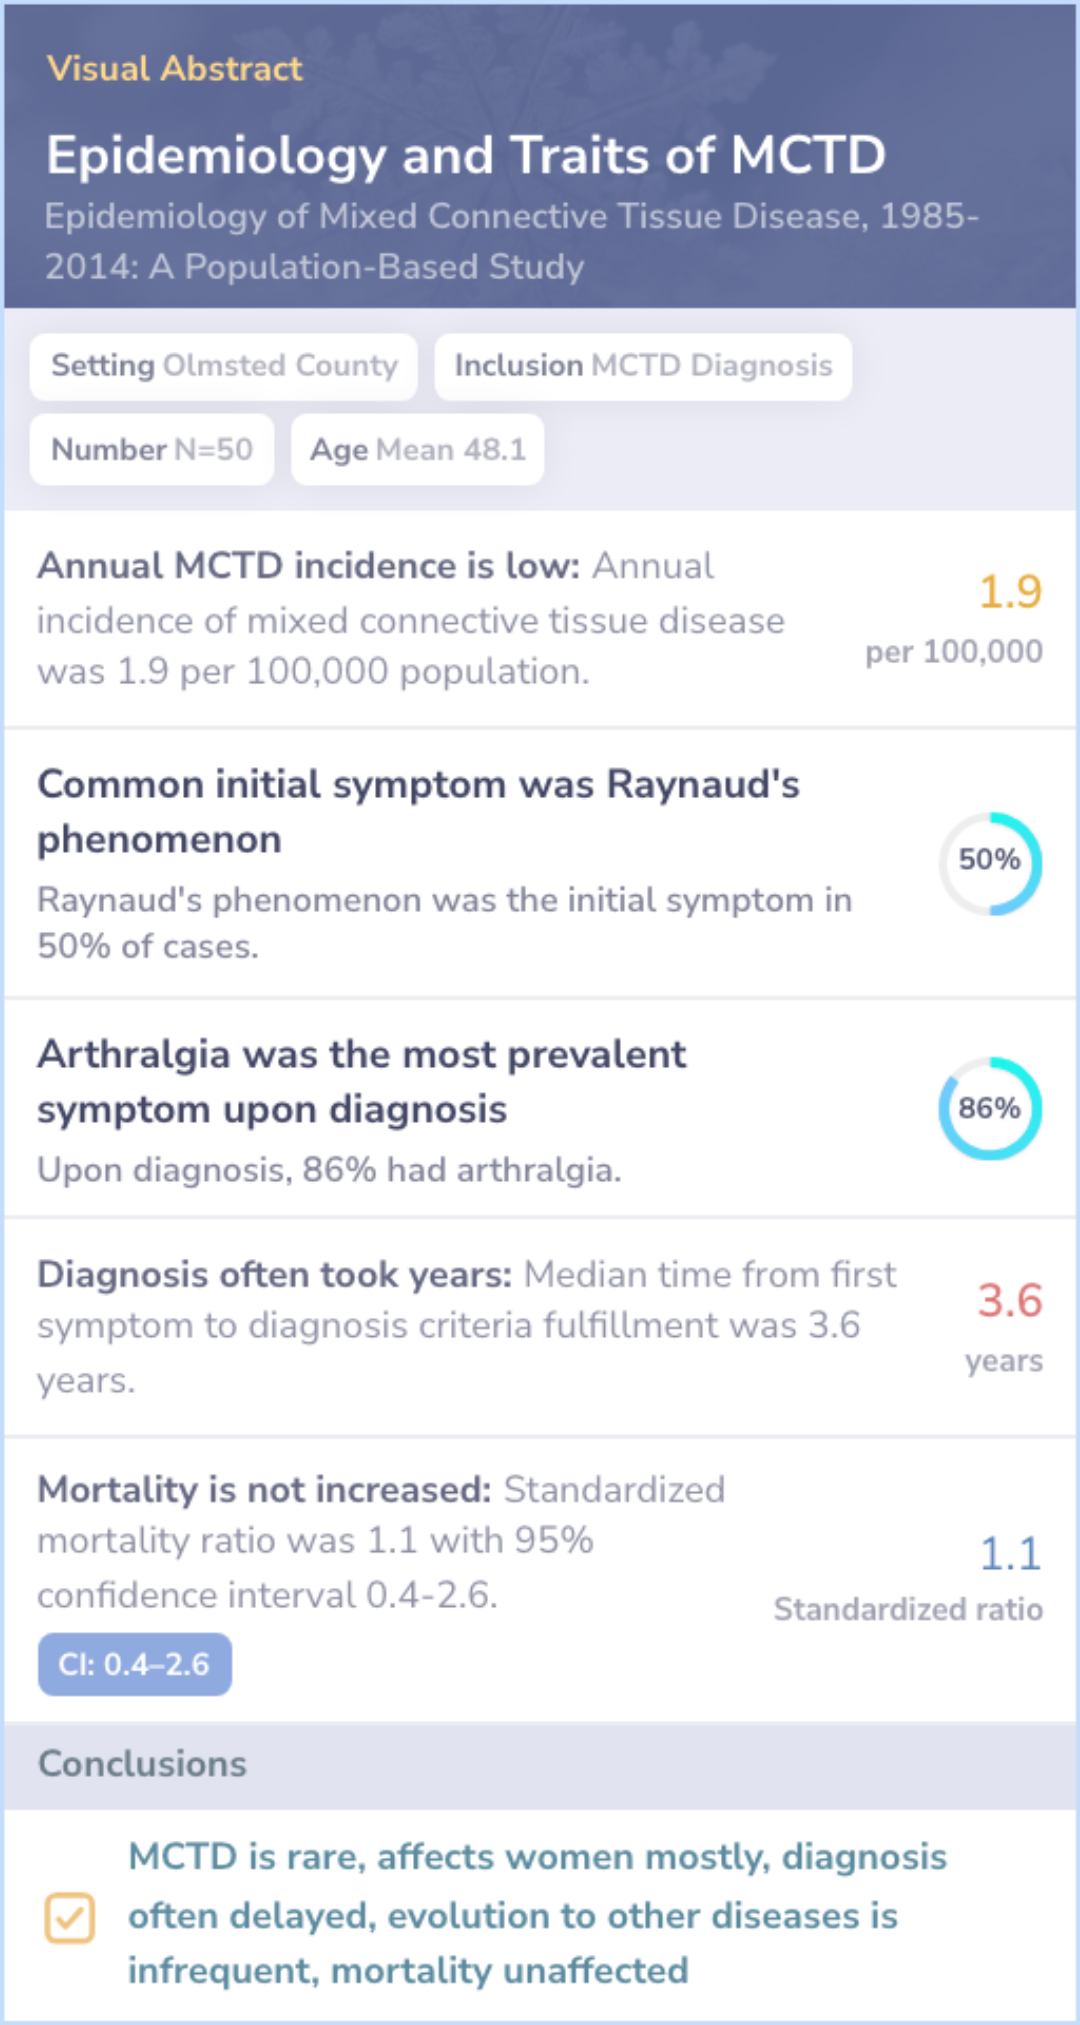This screenshot has height=2025, width=1080.
Task: Click the Mortality is not increased heading
Action: (264, 1490)
